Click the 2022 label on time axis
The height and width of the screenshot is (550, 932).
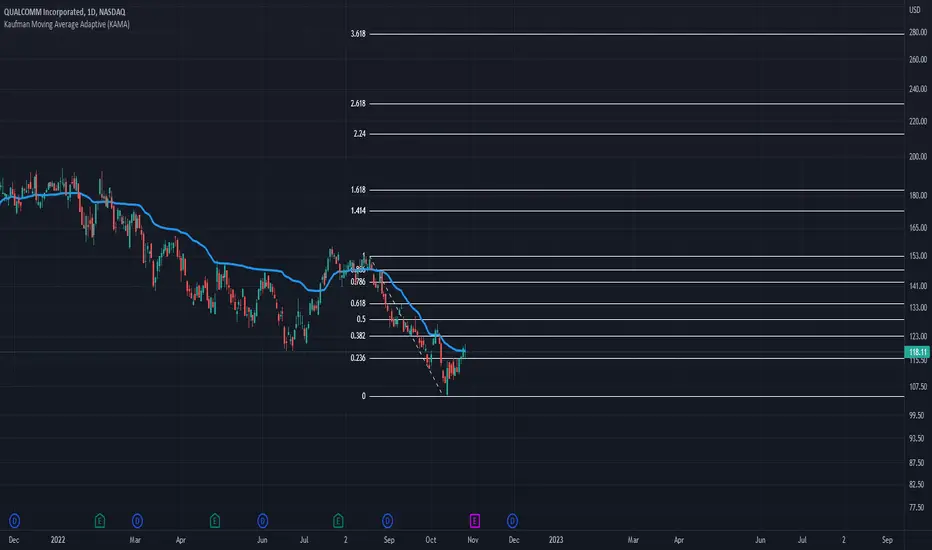[x=58, y=540]
